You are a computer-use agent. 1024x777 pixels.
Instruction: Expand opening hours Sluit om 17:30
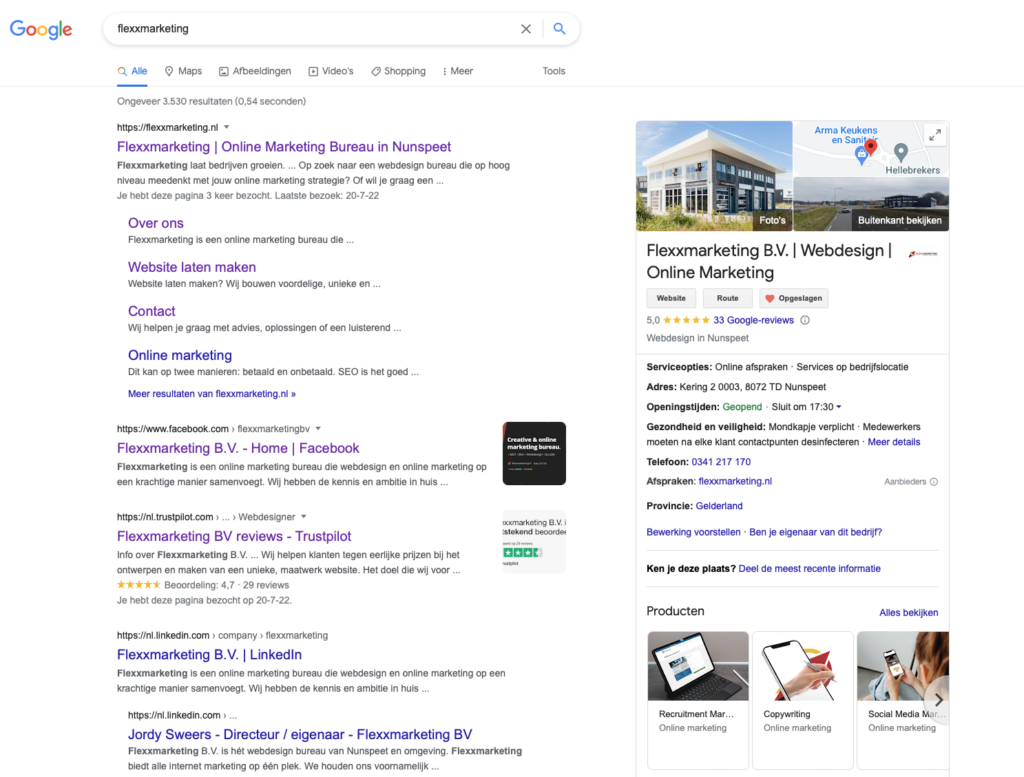[x=807, y=407]
